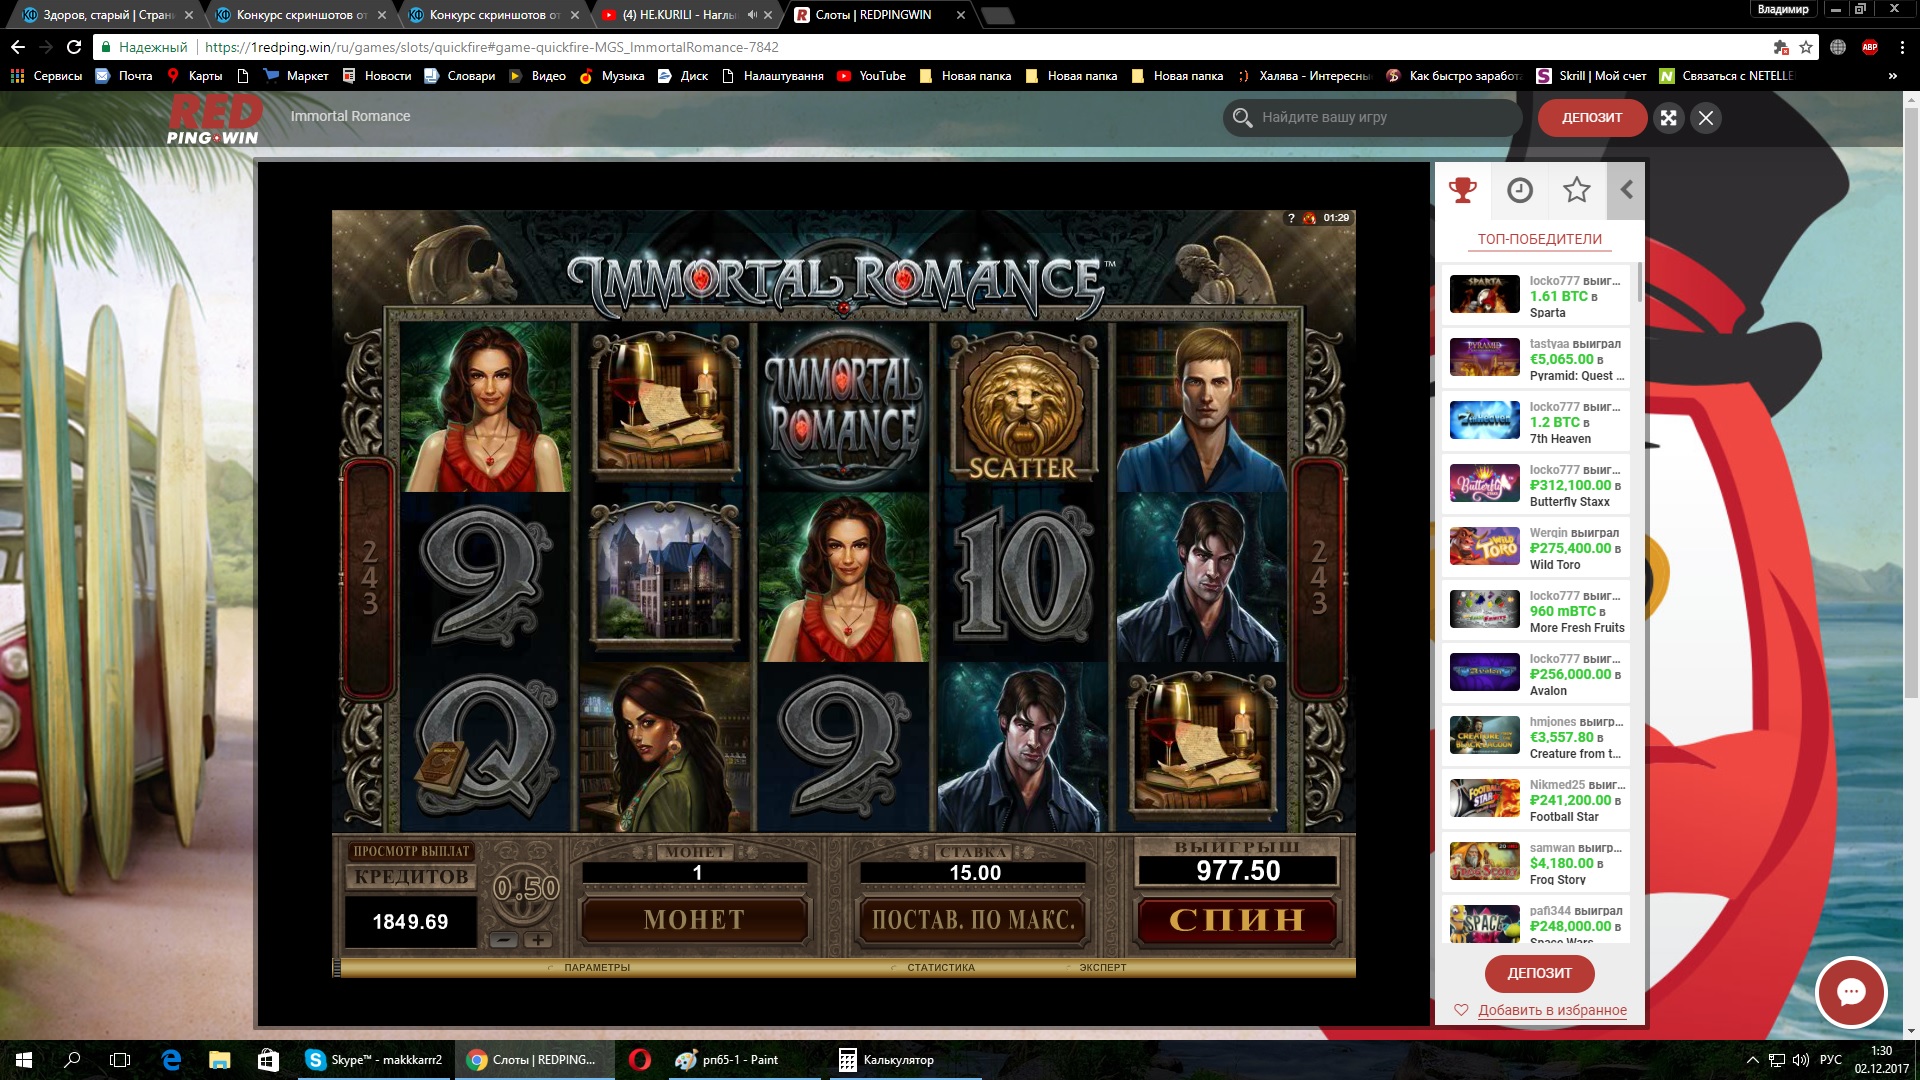
Task: Open the live chat bubble
Action: 1851,992
